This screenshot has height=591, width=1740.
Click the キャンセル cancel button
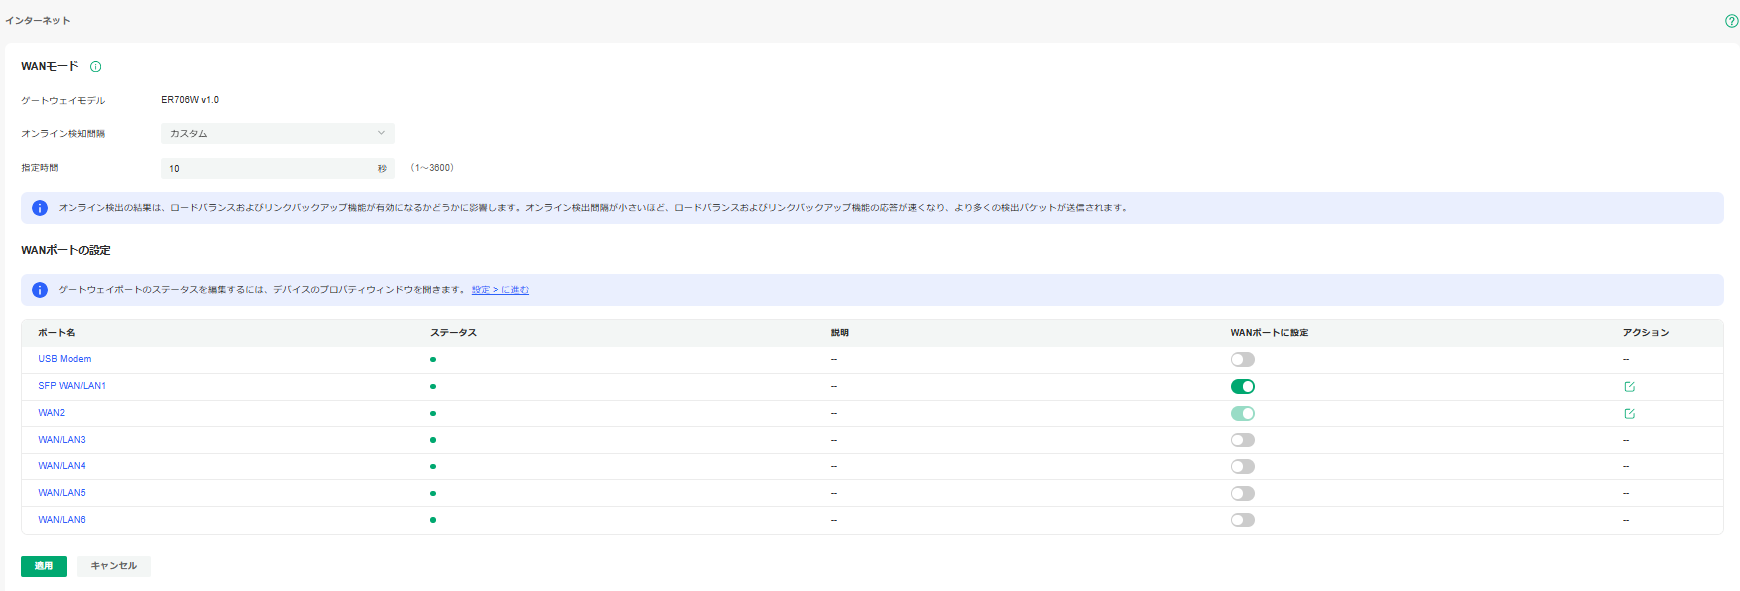click(114, 566)
